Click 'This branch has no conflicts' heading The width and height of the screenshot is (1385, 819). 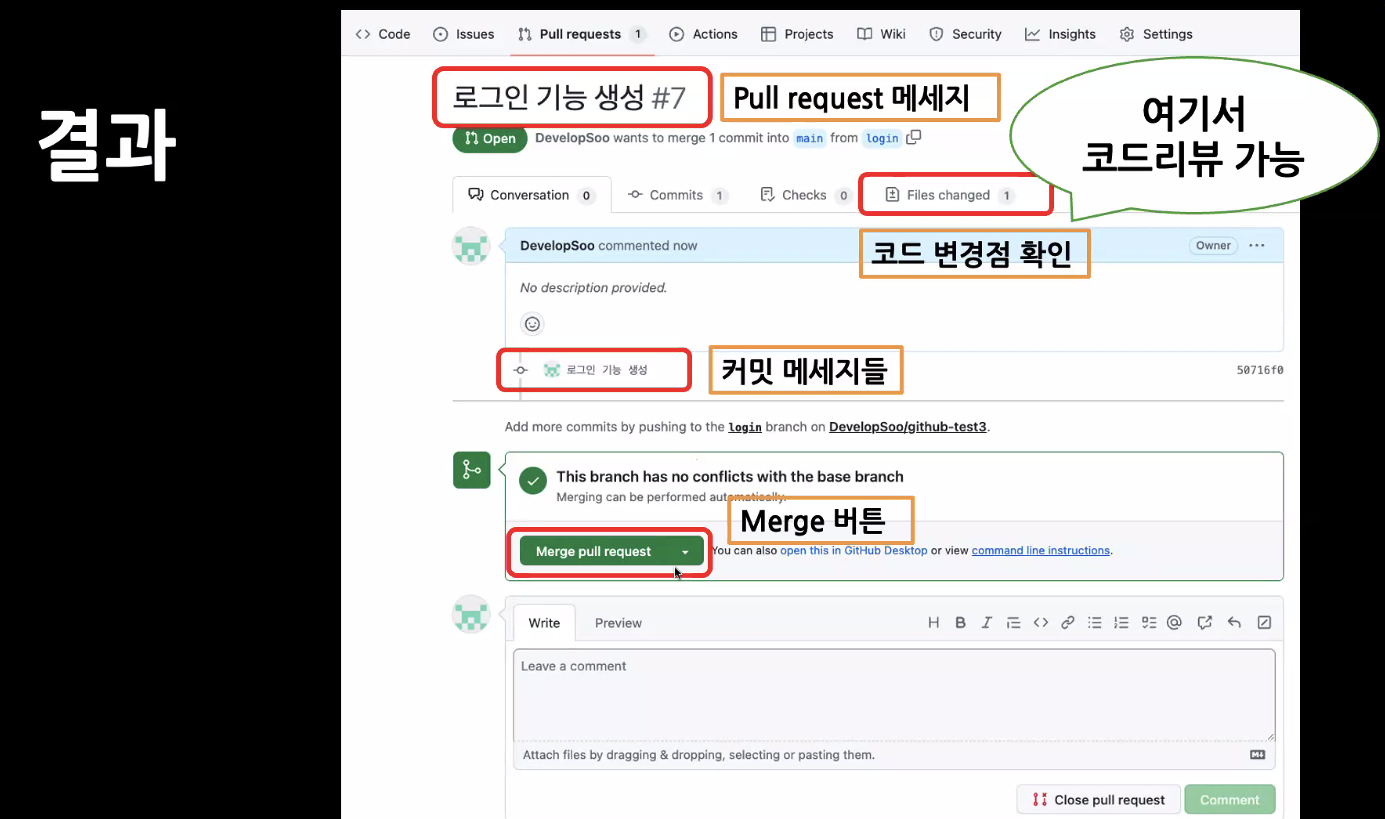point(730,477)
